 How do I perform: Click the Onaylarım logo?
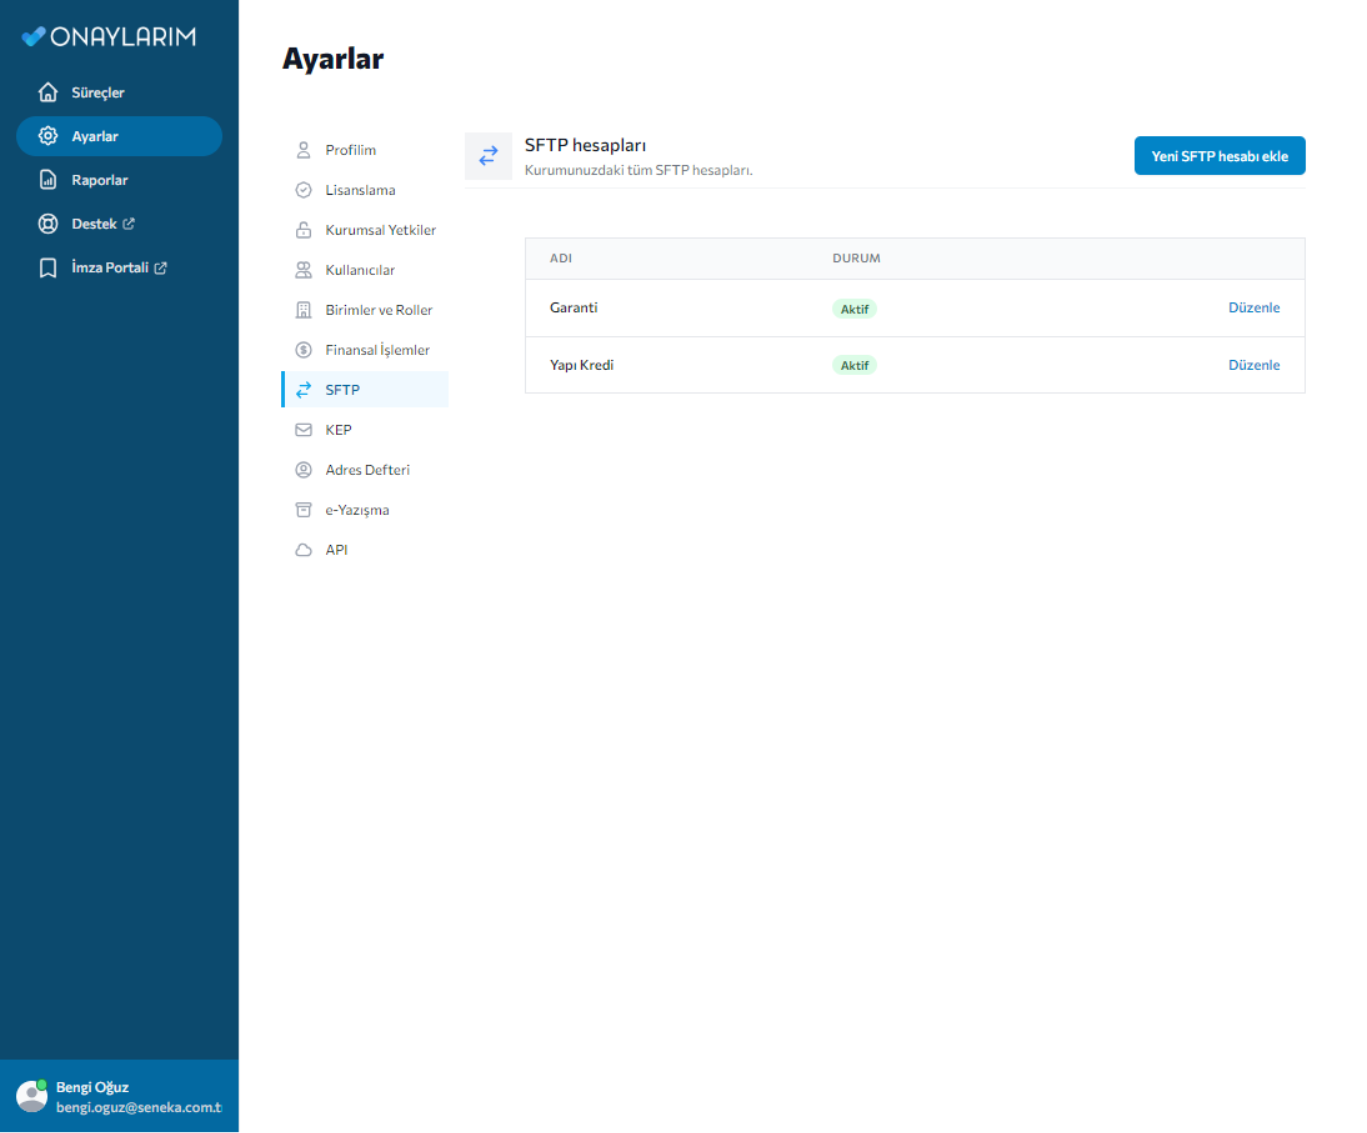tap(109, 37)
